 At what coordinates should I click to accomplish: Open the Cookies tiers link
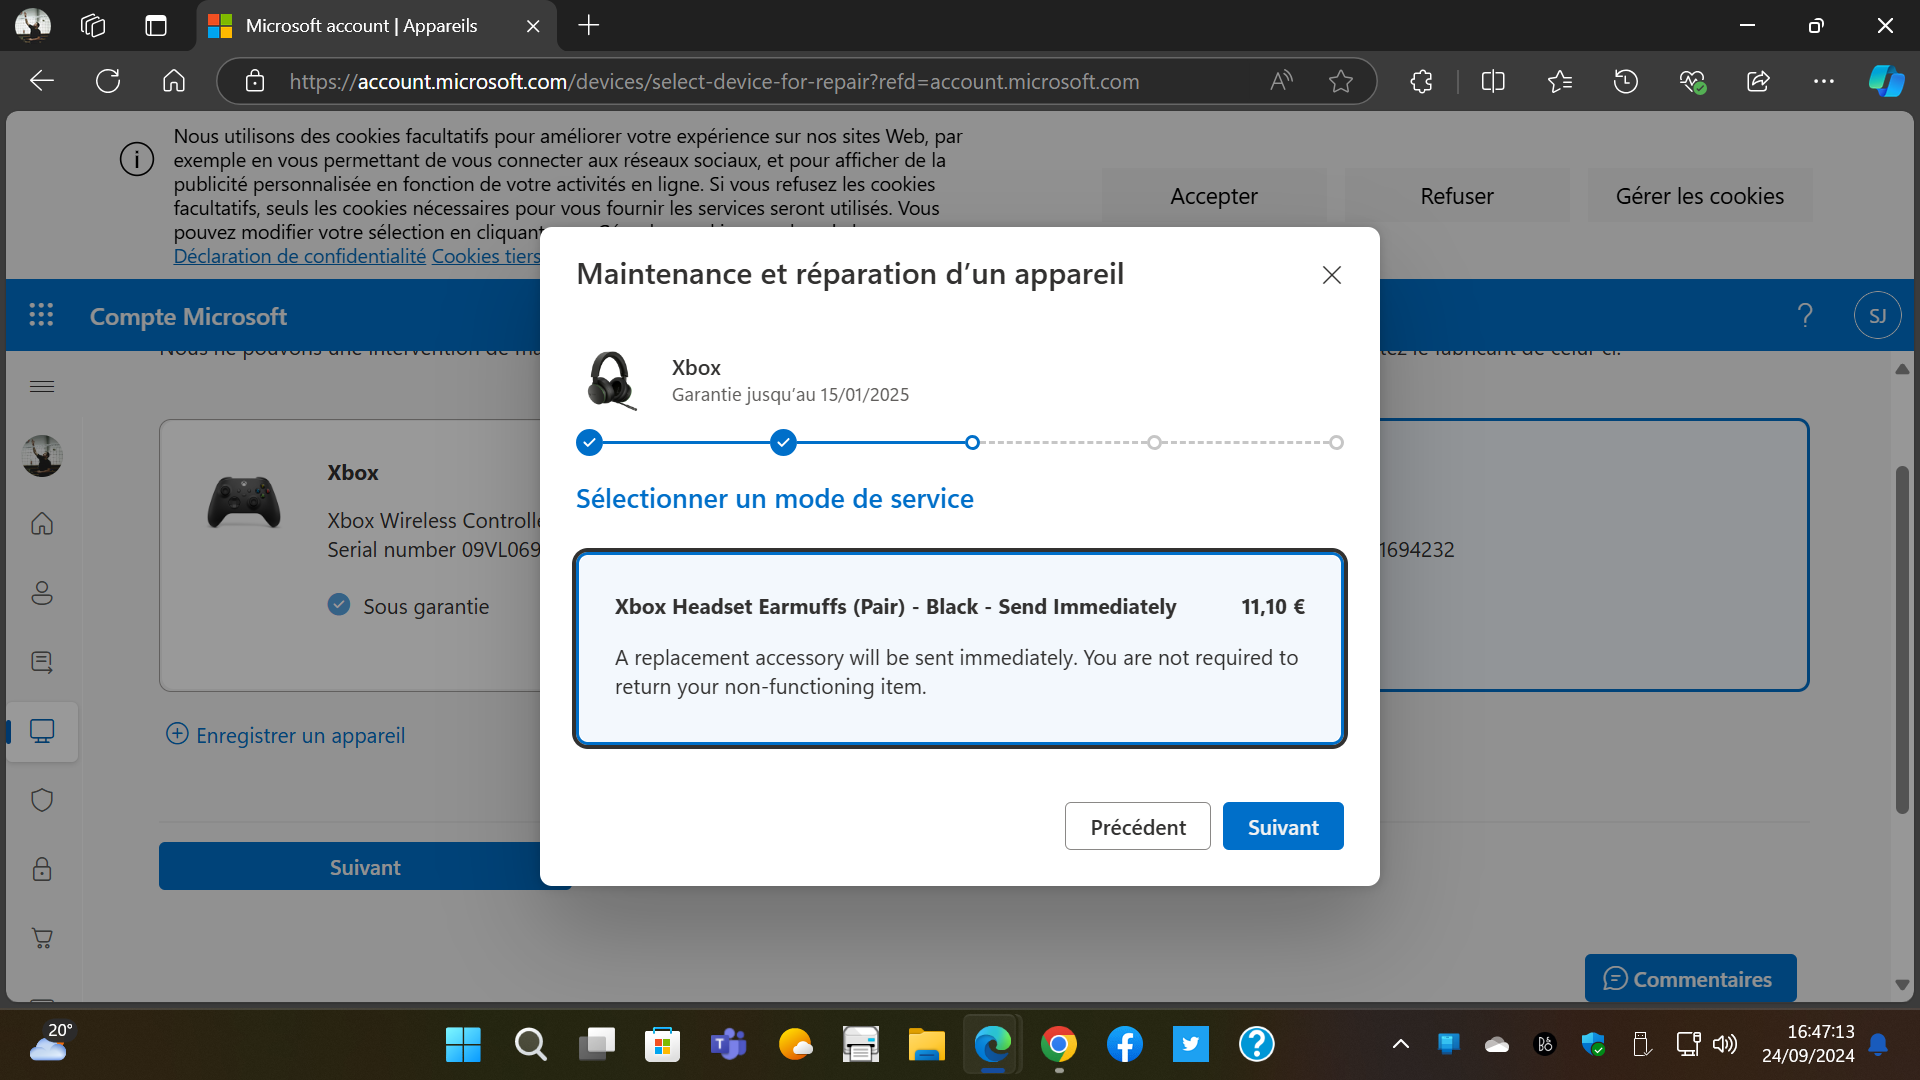(x=486, y=256)
